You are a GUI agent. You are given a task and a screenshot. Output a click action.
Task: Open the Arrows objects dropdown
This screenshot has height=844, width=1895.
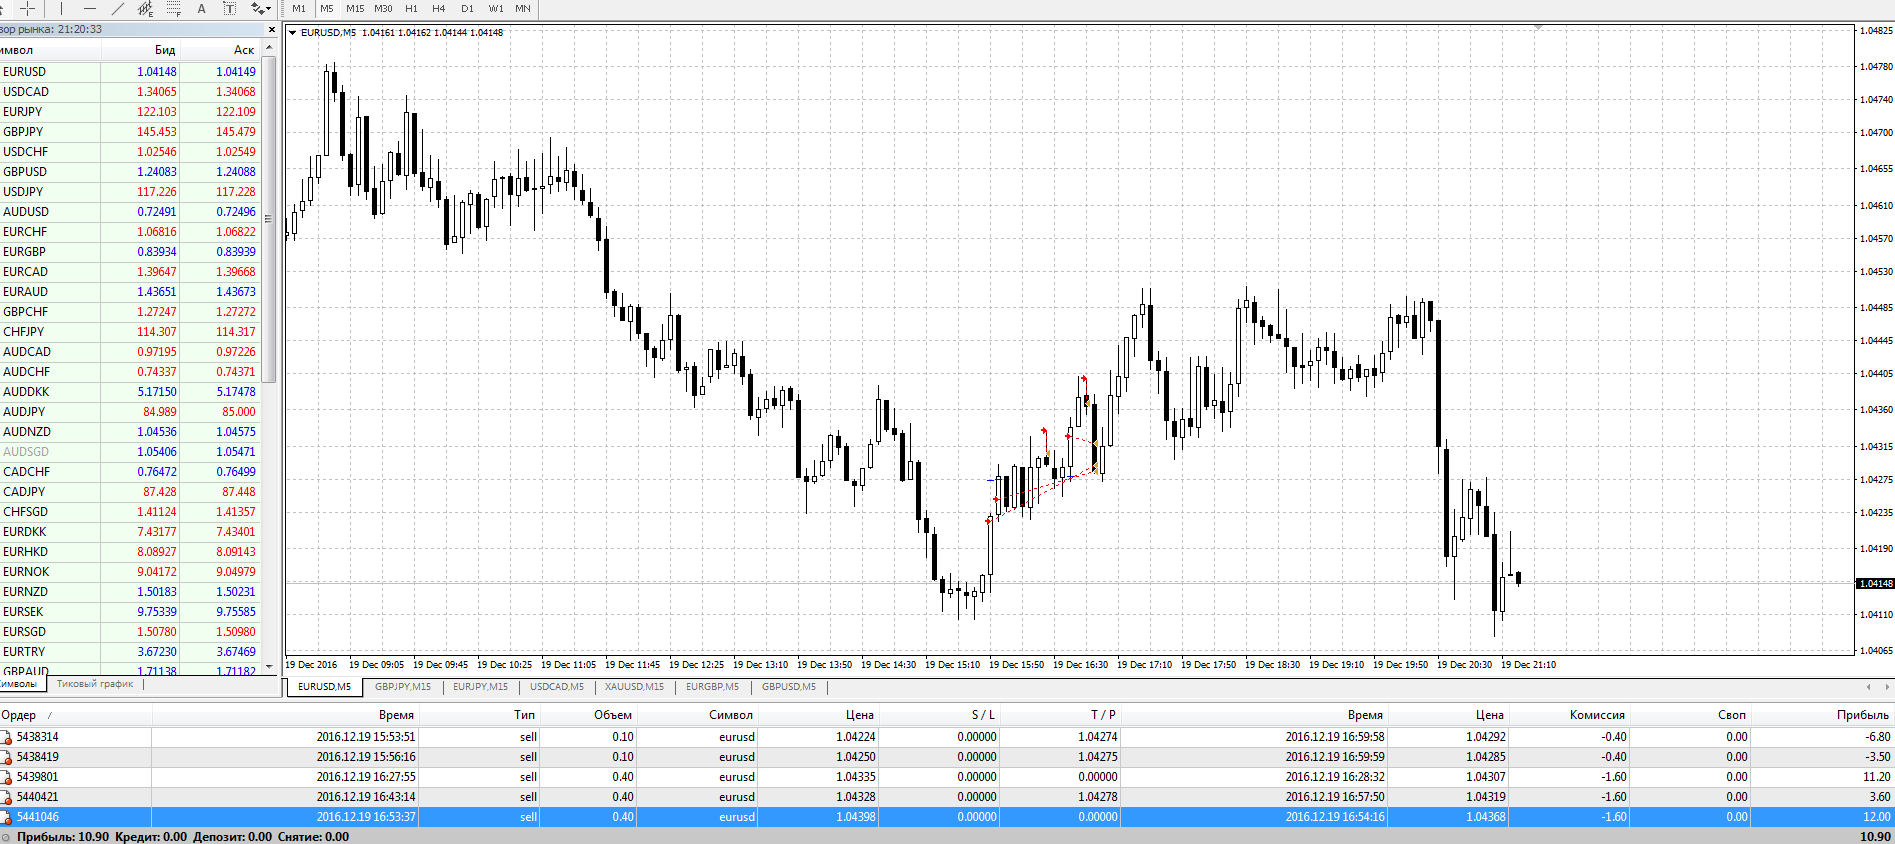pyautogui.click(x=261, y=8)
